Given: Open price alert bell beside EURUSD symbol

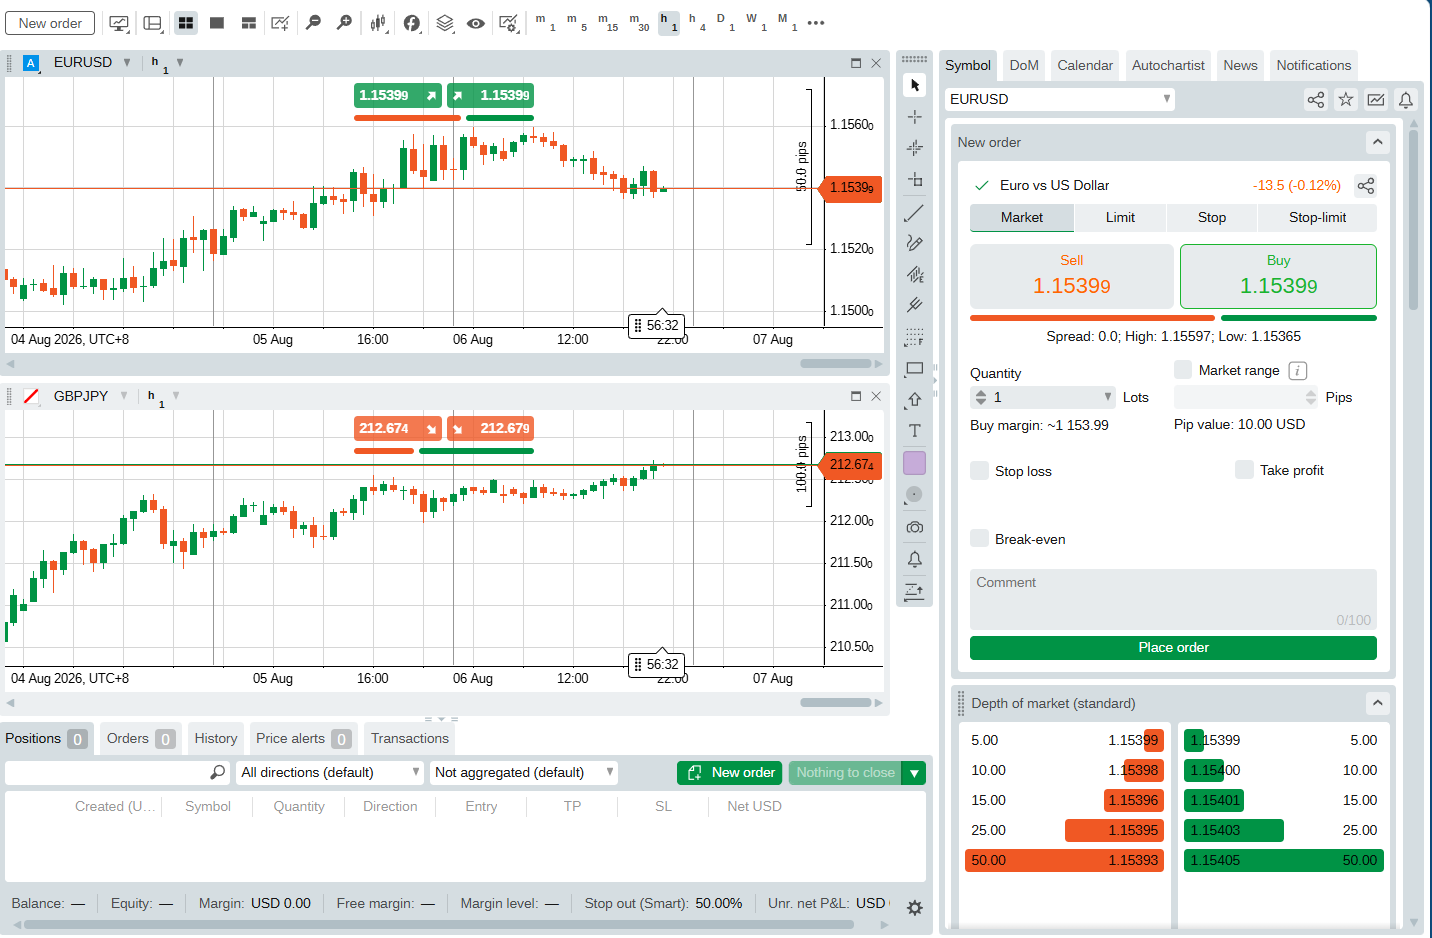Looking at the screenshot, I should pyautogui.click(x=1406, y=99).
